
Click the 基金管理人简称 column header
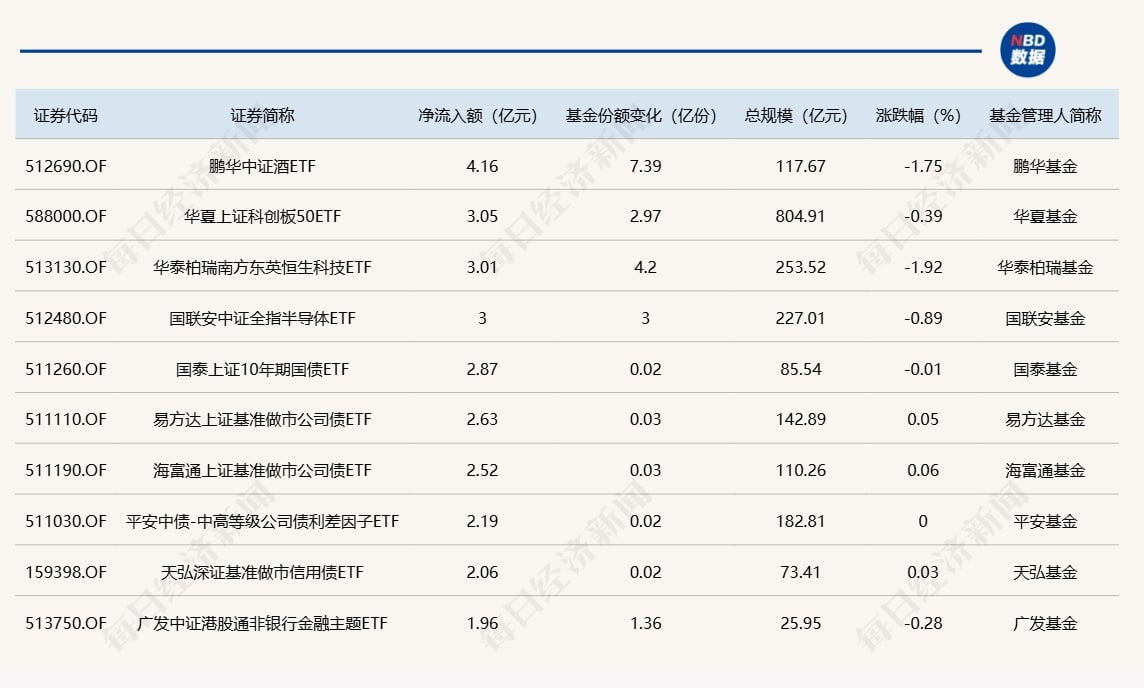point(1044,115)
